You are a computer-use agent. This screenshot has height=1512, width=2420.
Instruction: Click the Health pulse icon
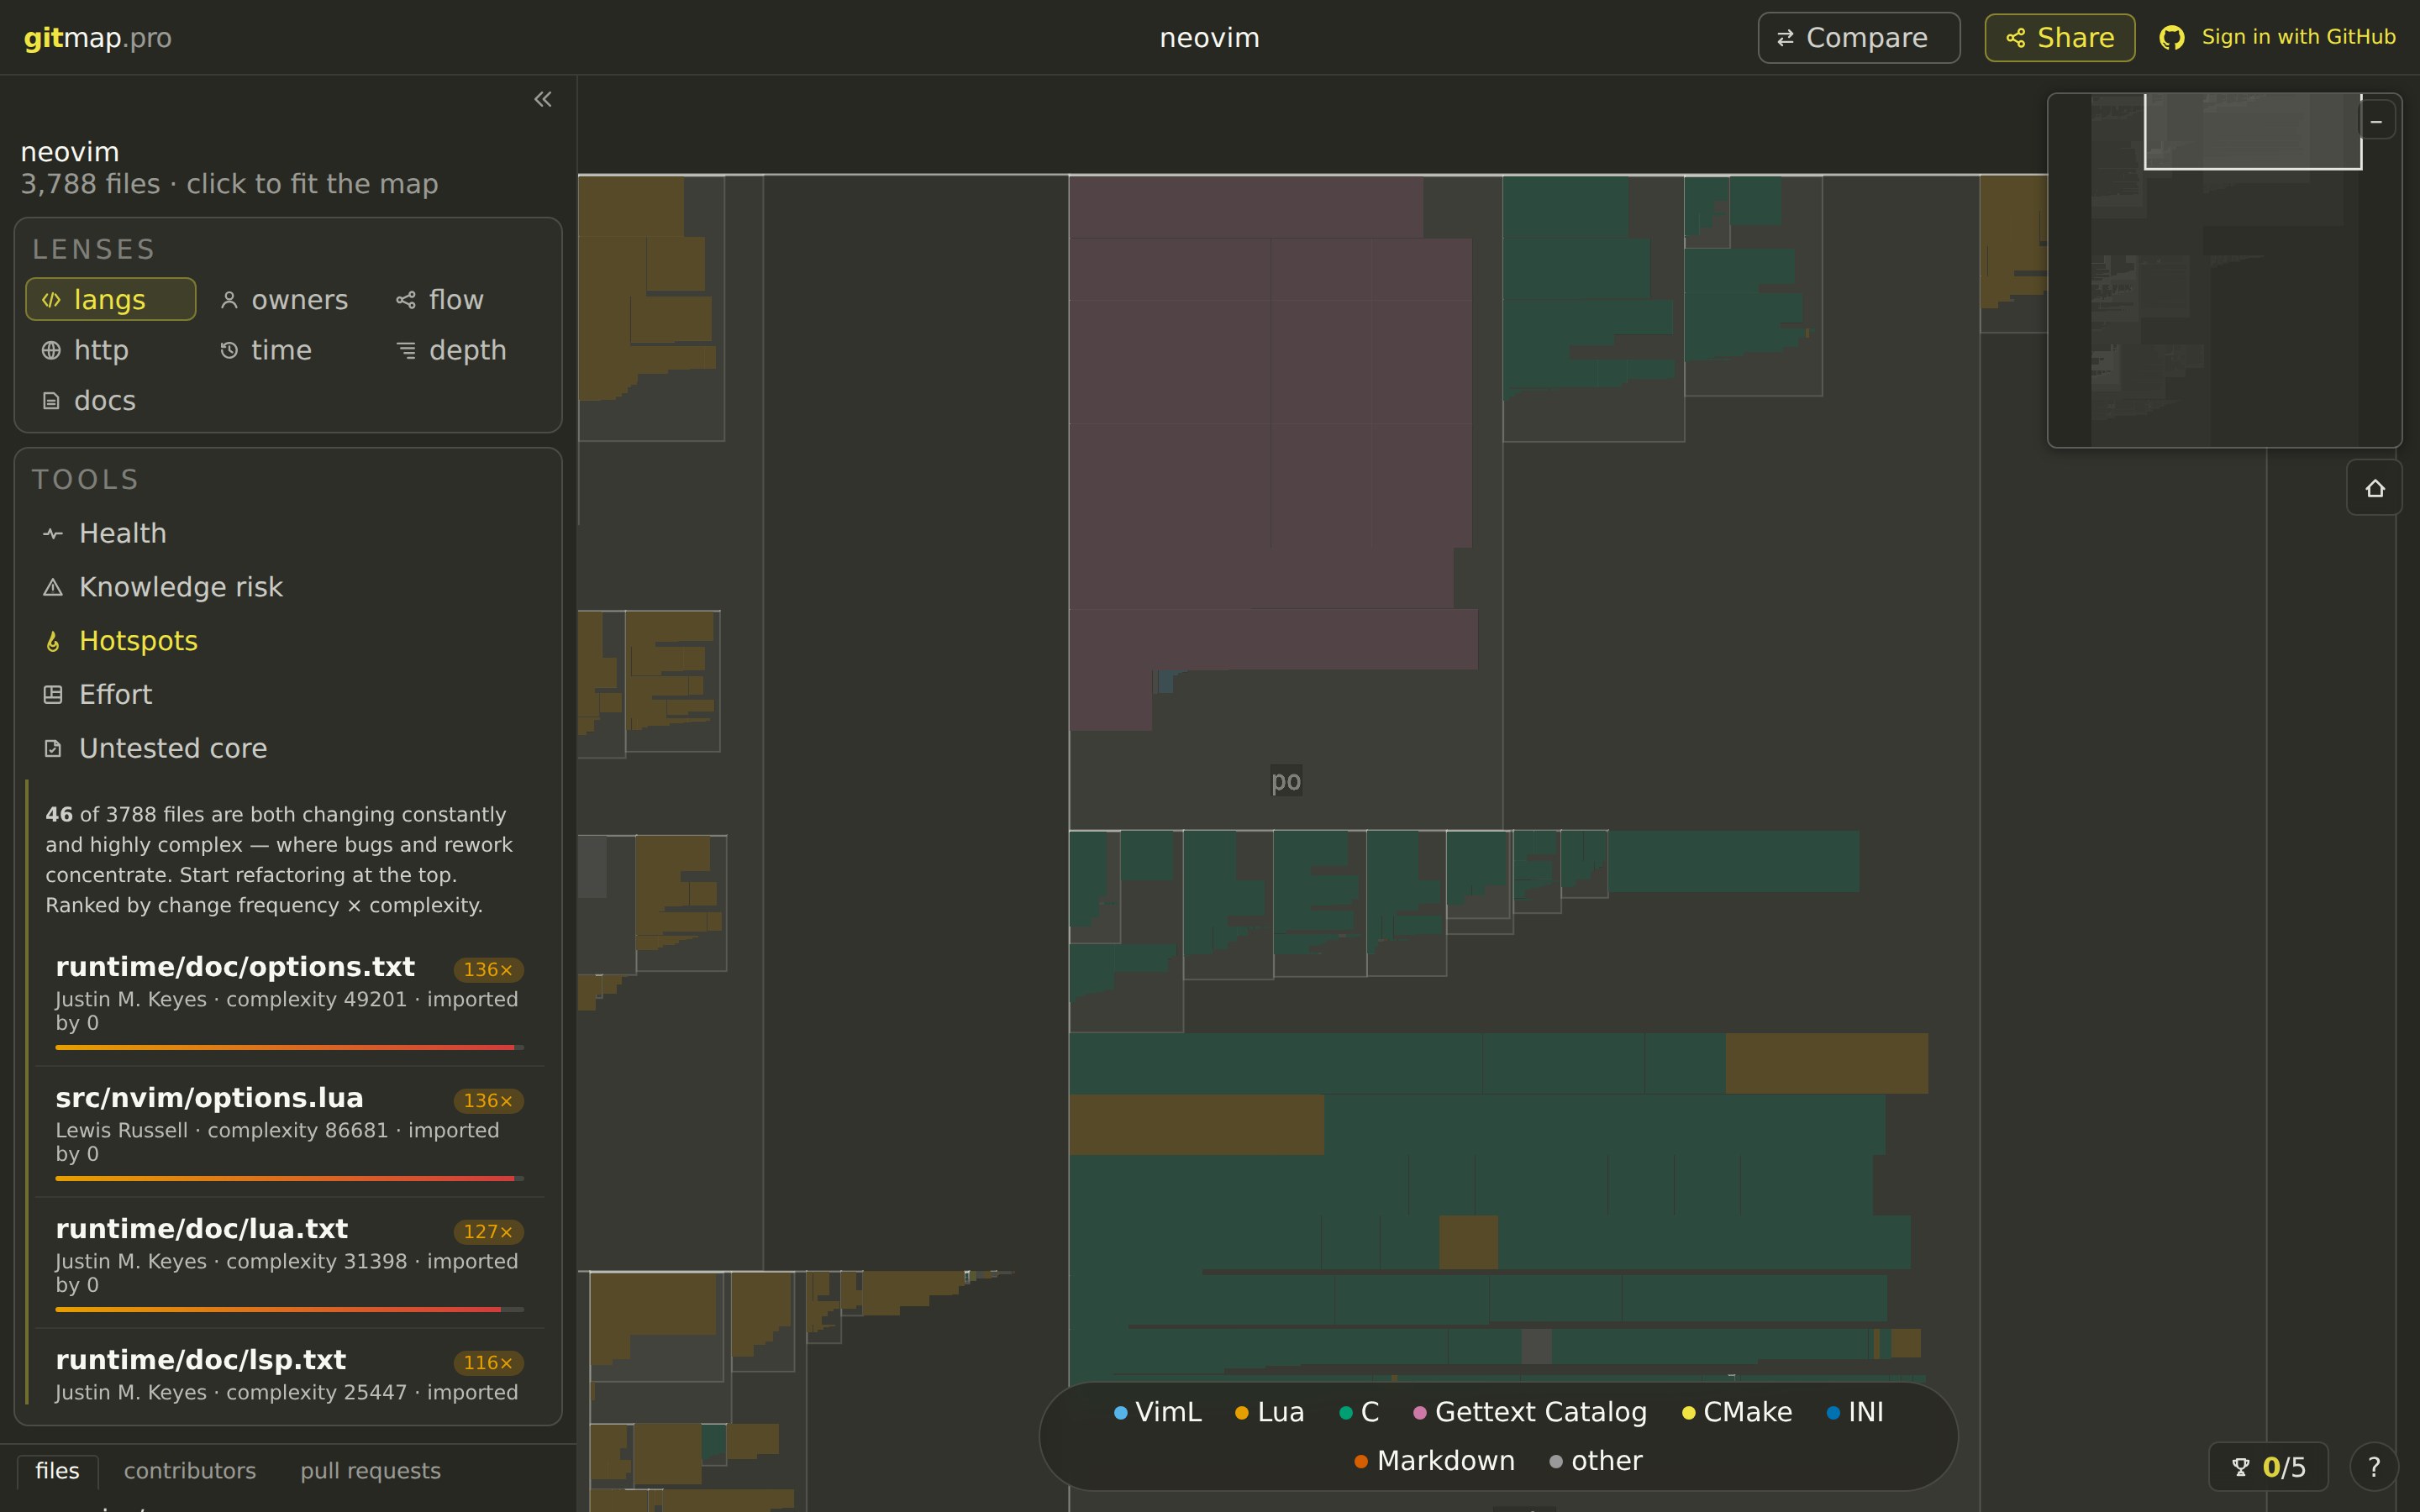(x=53, y=533)
